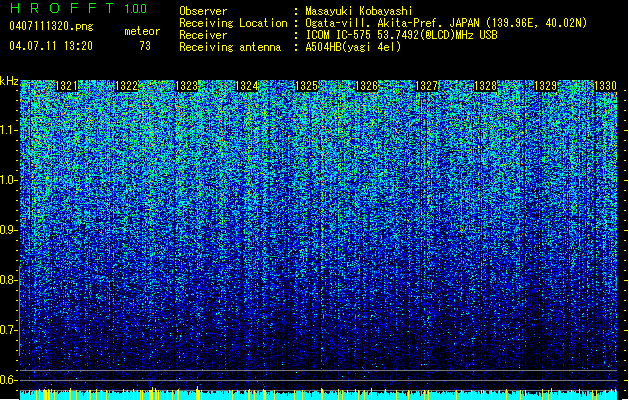Click the name Masayuki Kobayashi
This screenshot has width=629, height=400.
(359, 11)
